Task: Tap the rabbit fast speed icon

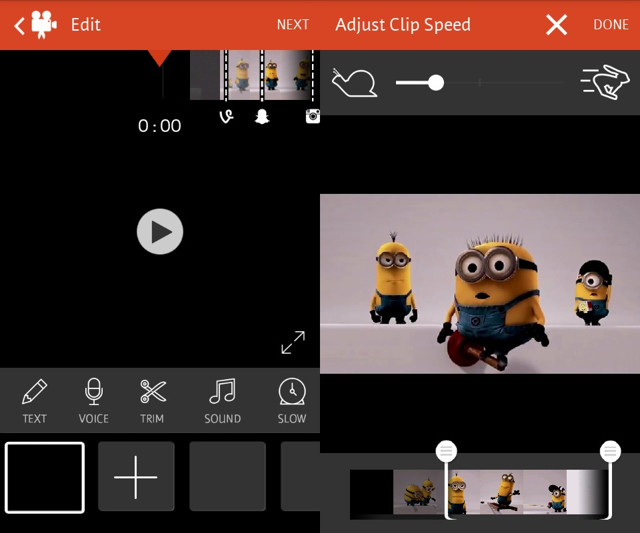Action: click(606, 82)
